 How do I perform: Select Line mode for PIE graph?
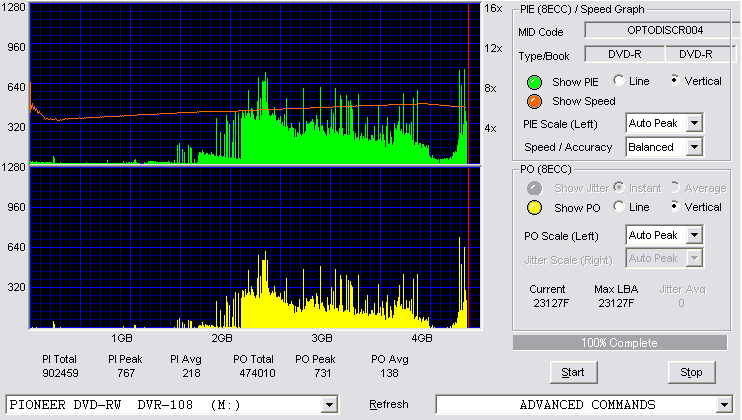[x=619, y=80]
